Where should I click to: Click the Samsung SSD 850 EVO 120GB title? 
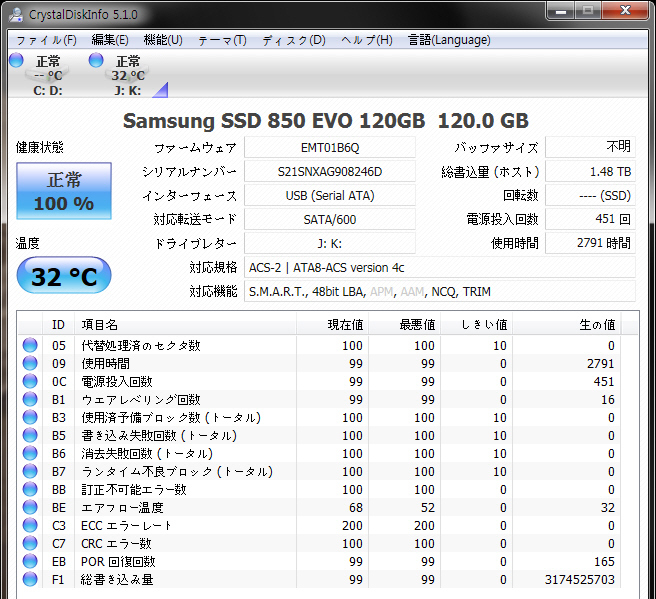pos(326,121)
